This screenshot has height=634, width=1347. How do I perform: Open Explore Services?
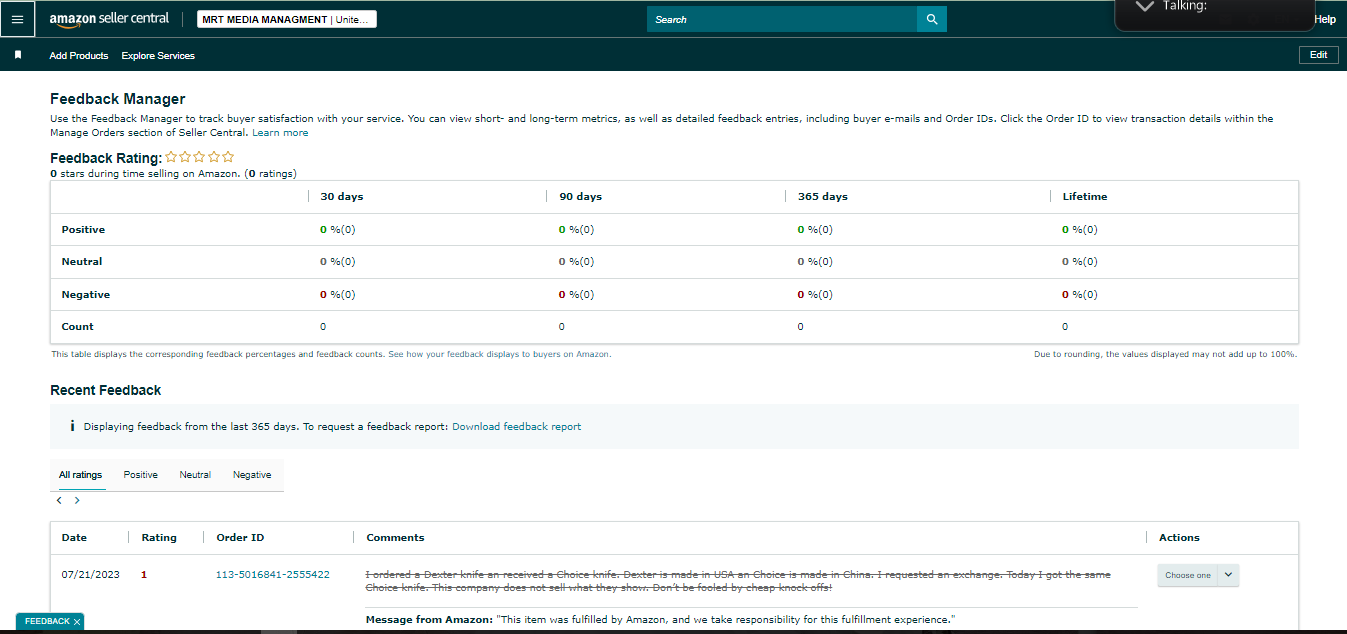(x=158, y=56)
